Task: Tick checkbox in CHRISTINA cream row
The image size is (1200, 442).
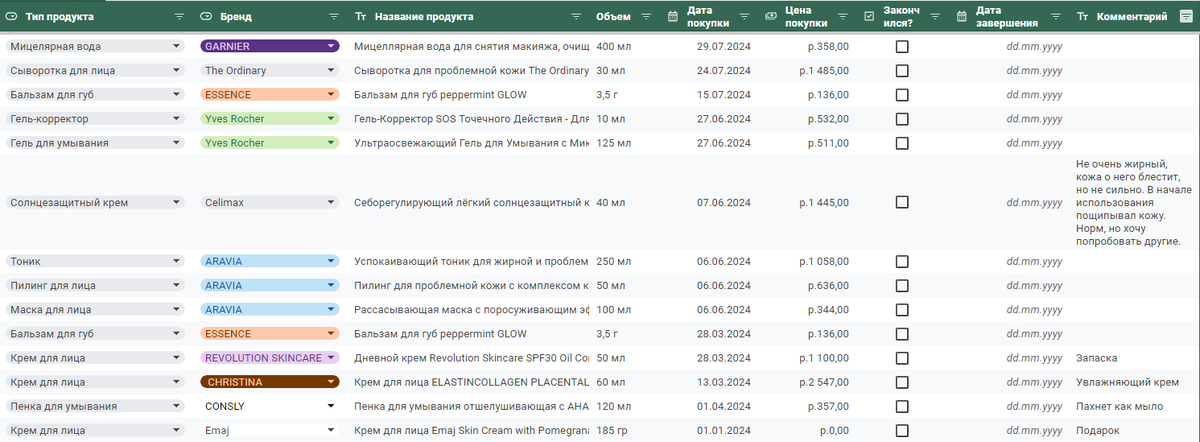Action: click(x=902, y=382)
